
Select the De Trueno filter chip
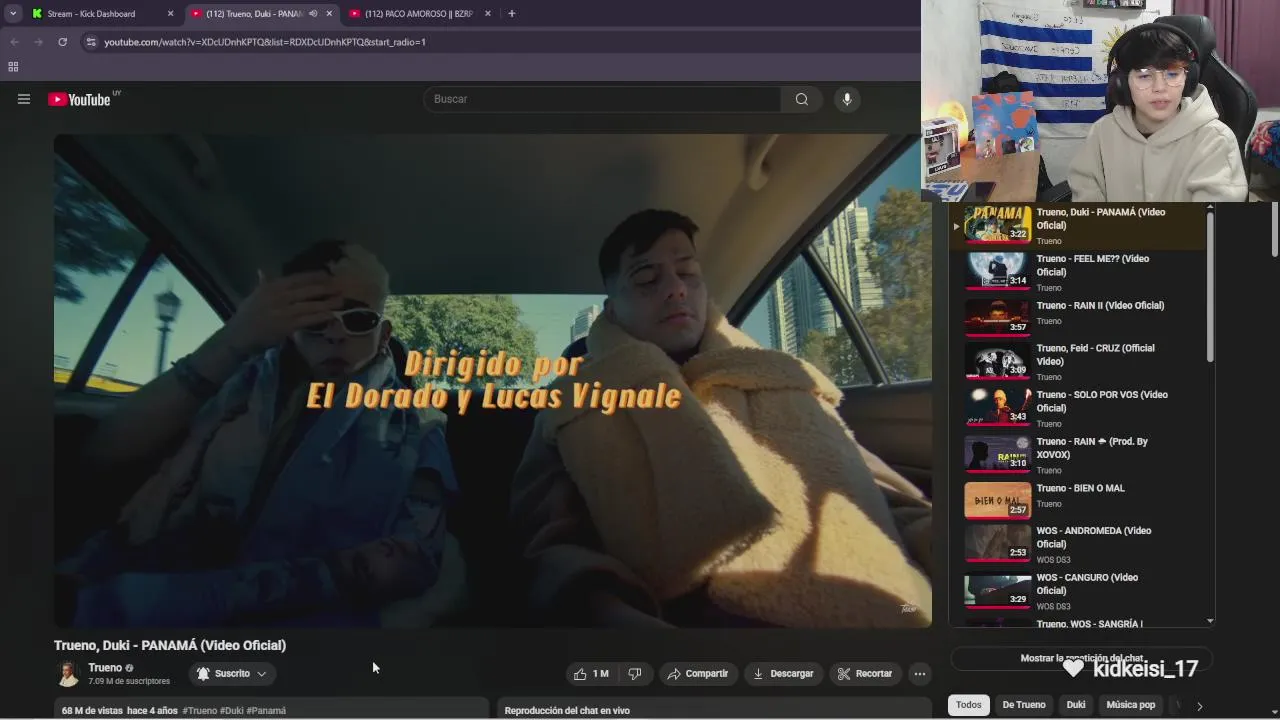1024,705
